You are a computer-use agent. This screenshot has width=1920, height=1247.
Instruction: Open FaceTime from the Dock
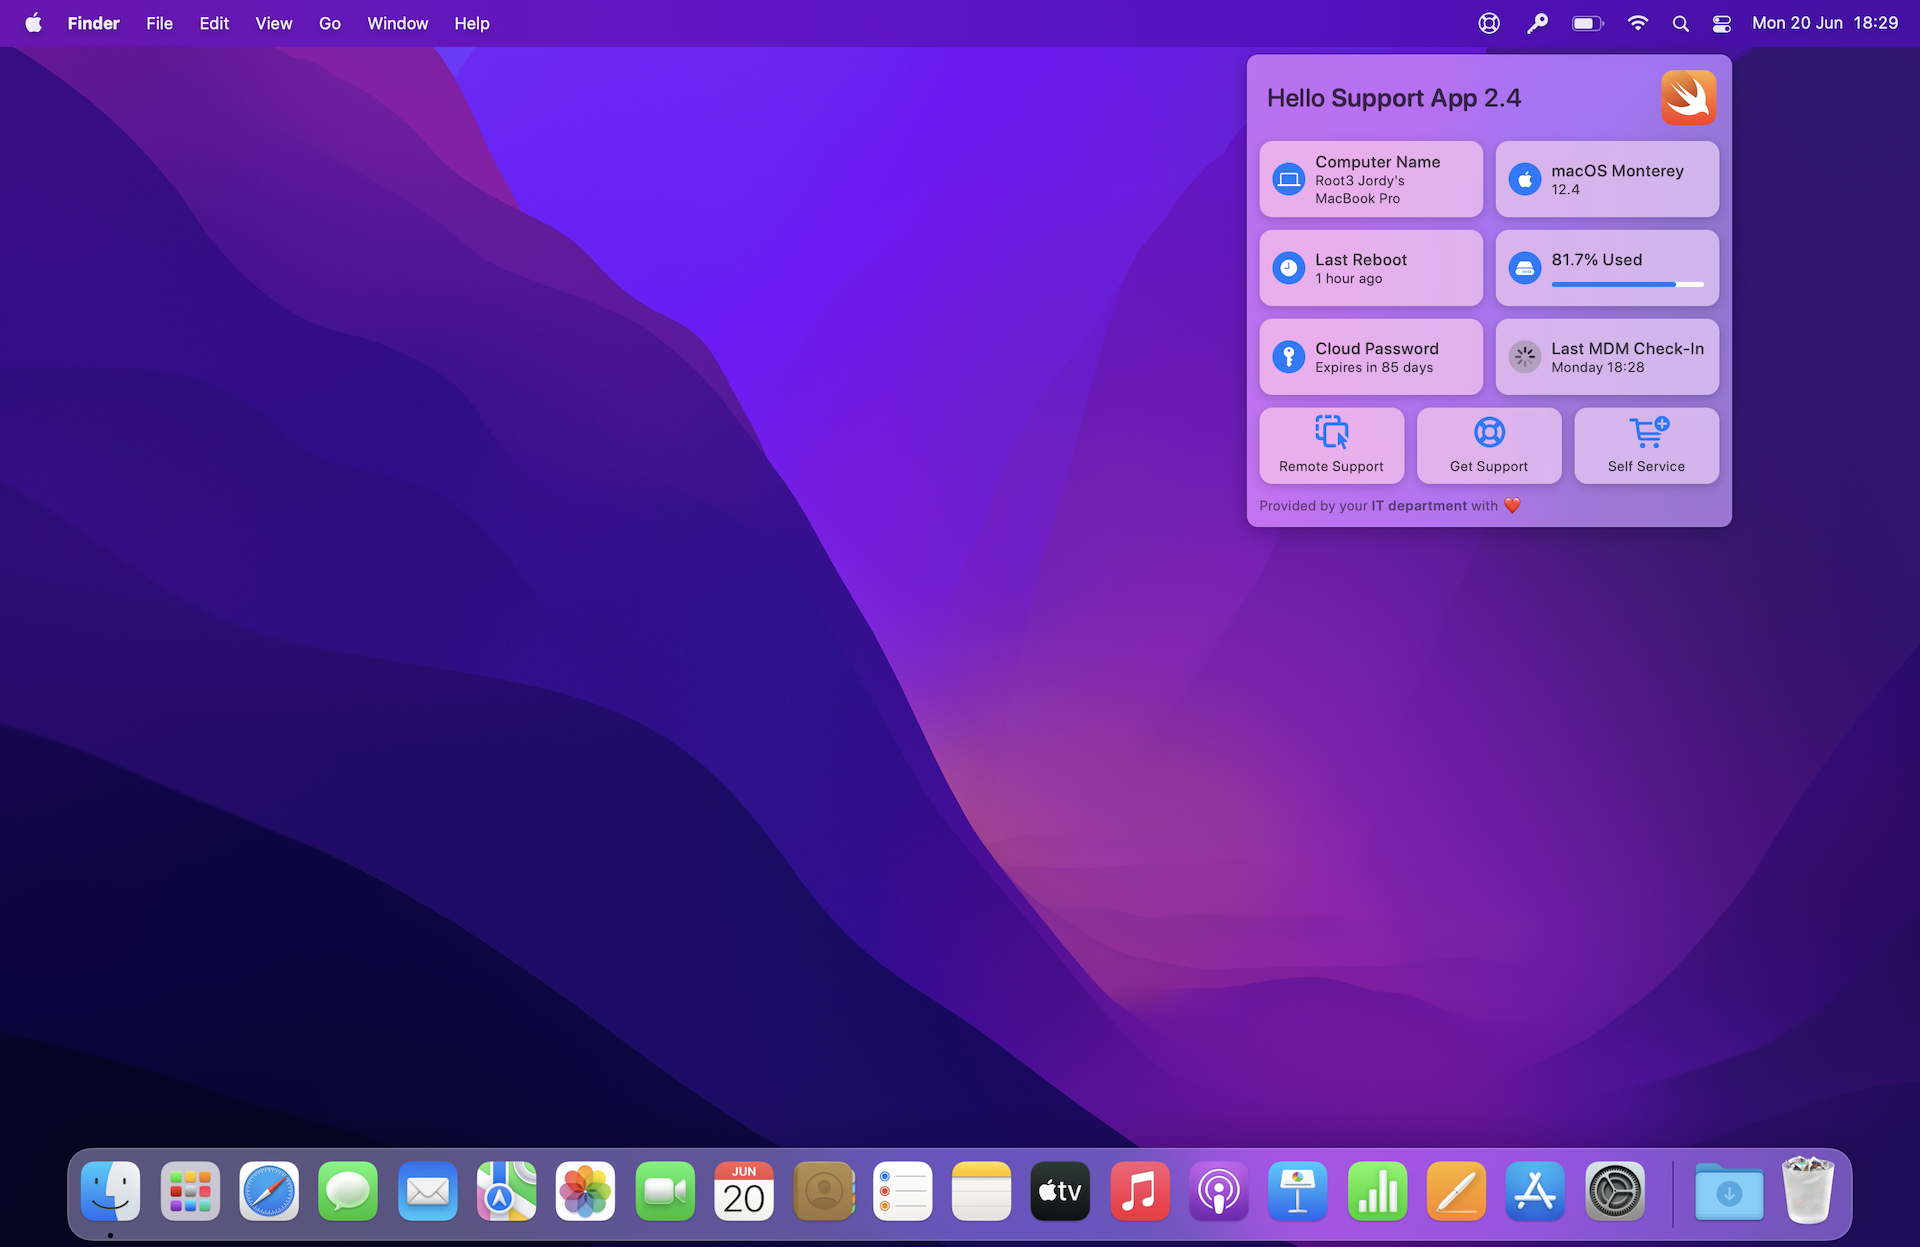click(x=665, y=1191)
